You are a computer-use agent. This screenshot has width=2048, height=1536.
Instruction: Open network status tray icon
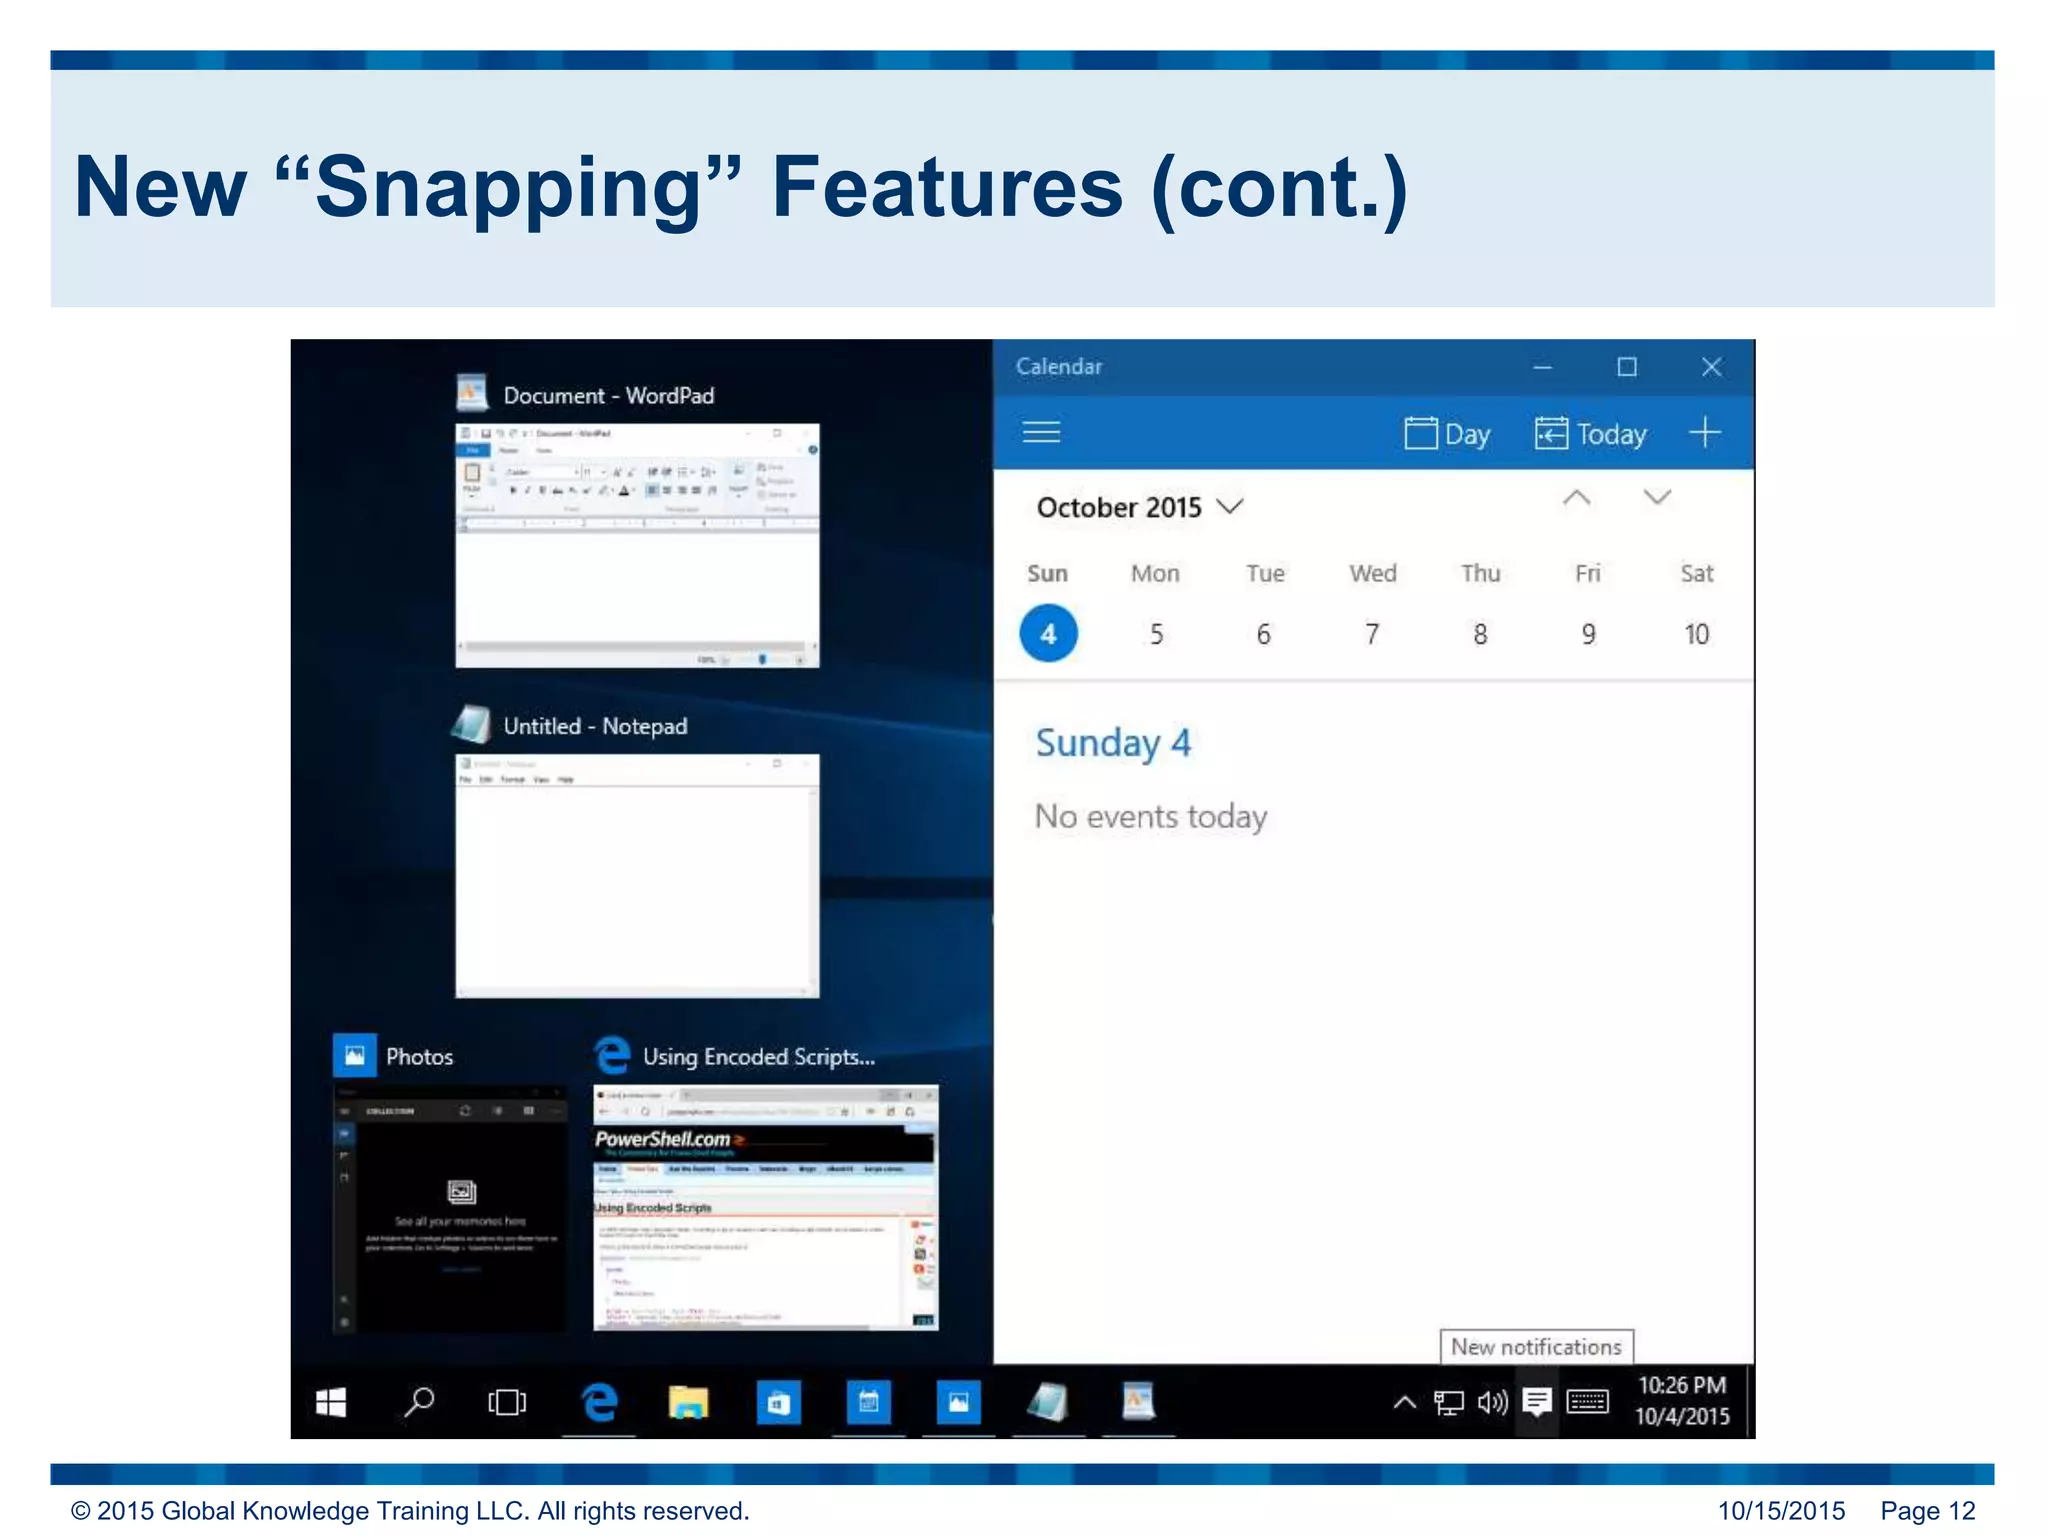[1448, 1403]
